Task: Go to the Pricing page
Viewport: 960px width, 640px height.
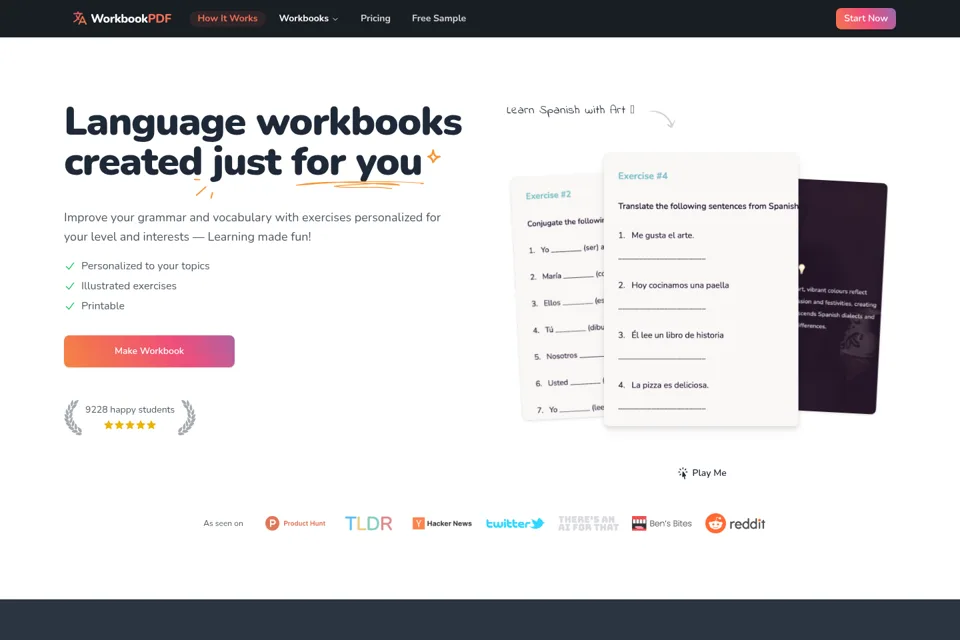Action: coord(375,18)
